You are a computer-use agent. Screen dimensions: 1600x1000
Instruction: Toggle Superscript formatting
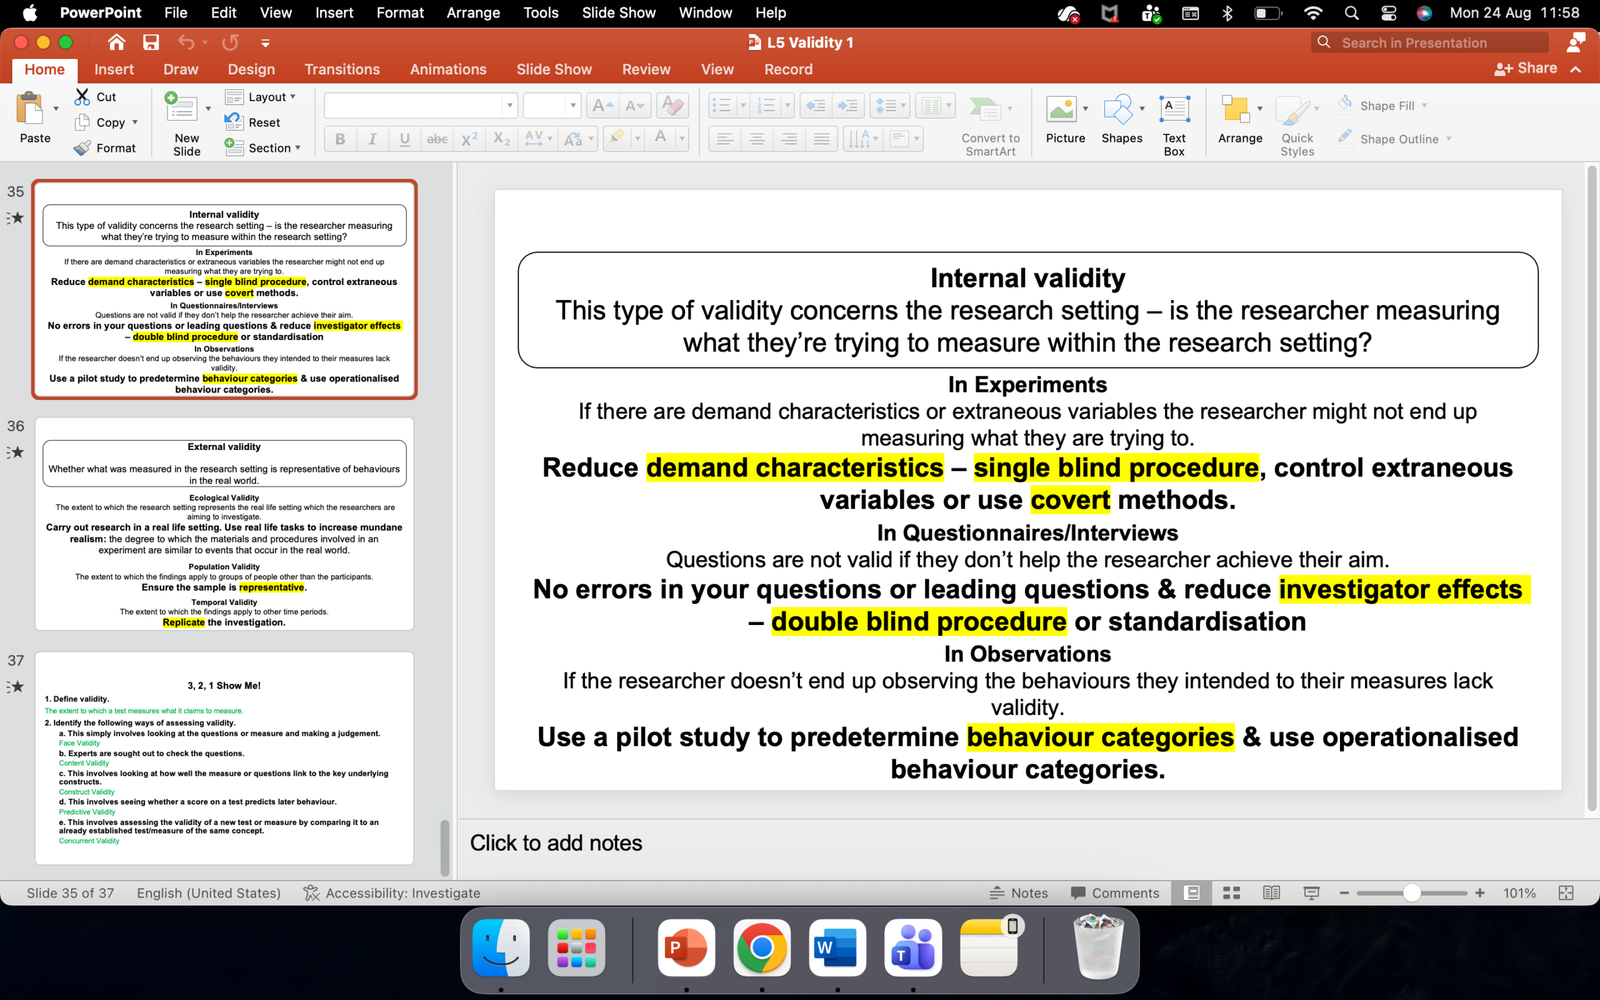point(469,139)
